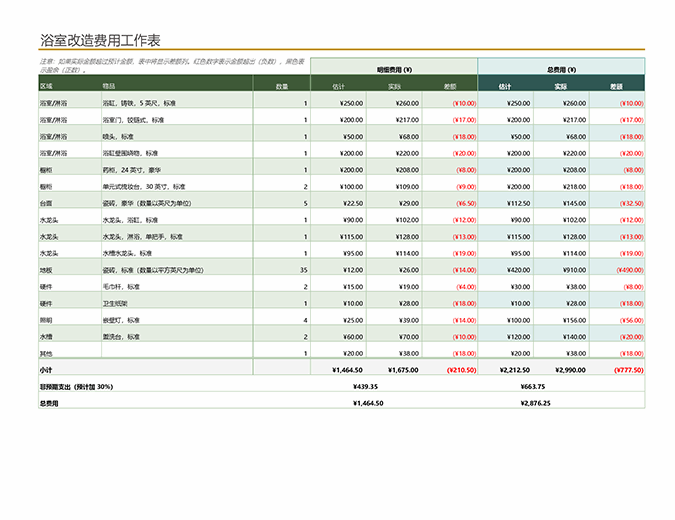Click the 地板 area cell
This screenshot has width=675, height=520.
[x=46, y=270]
